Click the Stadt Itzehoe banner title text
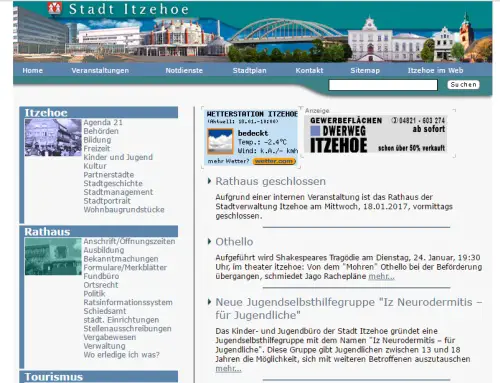The image size is (500, 383). point(129,9)
